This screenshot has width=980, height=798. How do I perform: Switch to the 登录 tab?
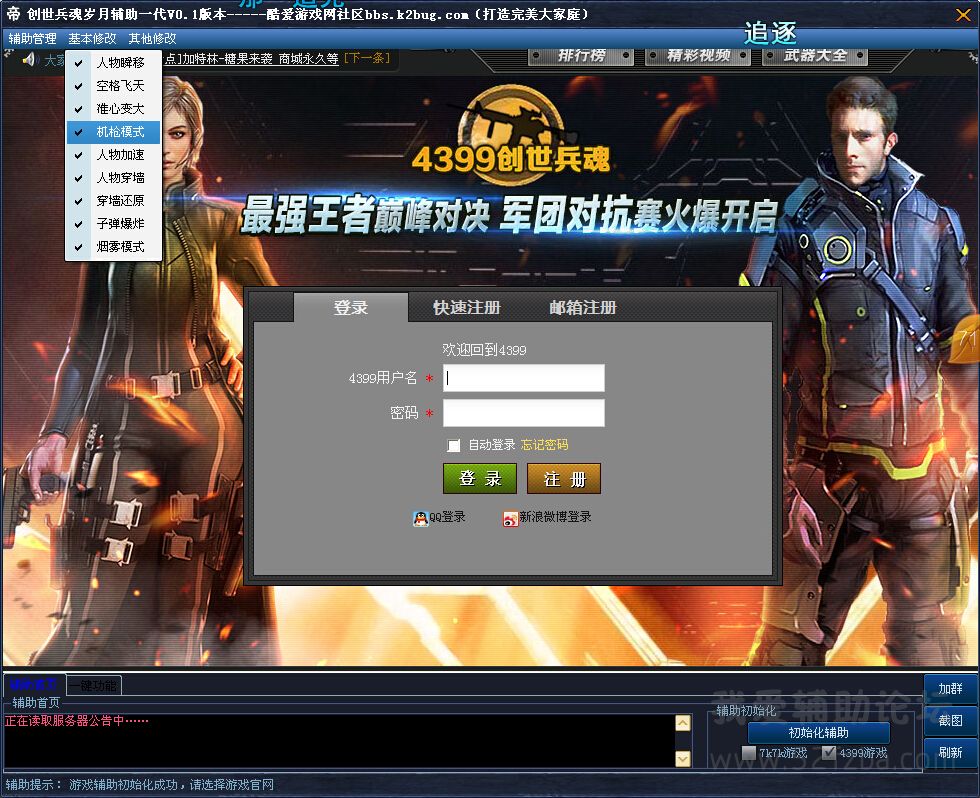351,307
